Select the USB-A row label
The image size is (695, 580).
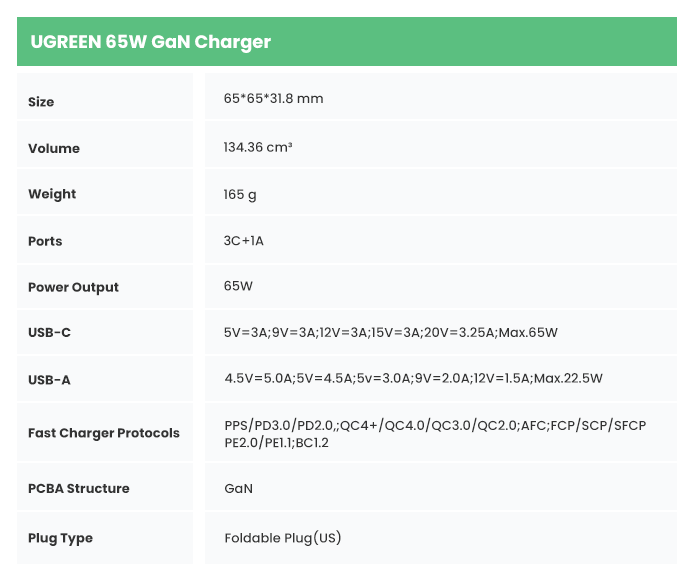tap(49, 380)
